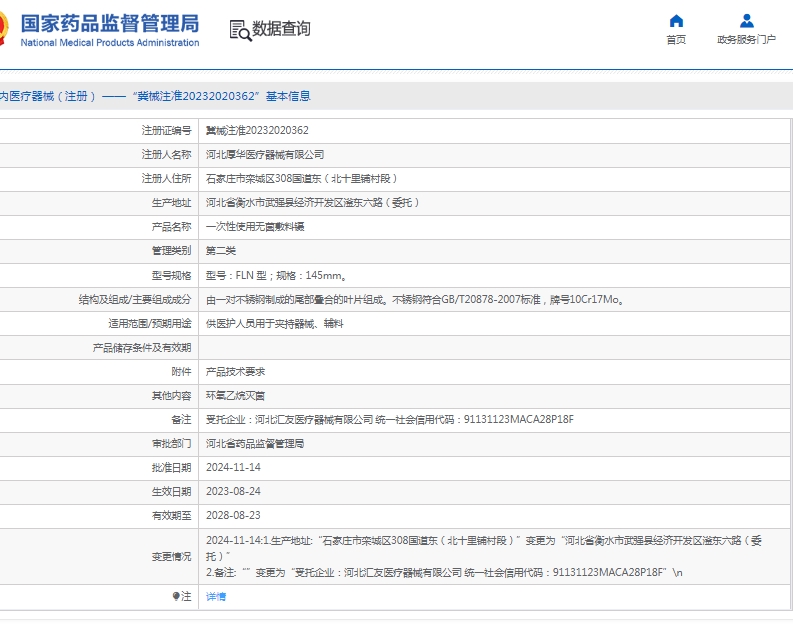
Task: Click the bulb icon beside 注
Action: pyautogui.click(x=175, y=596)
